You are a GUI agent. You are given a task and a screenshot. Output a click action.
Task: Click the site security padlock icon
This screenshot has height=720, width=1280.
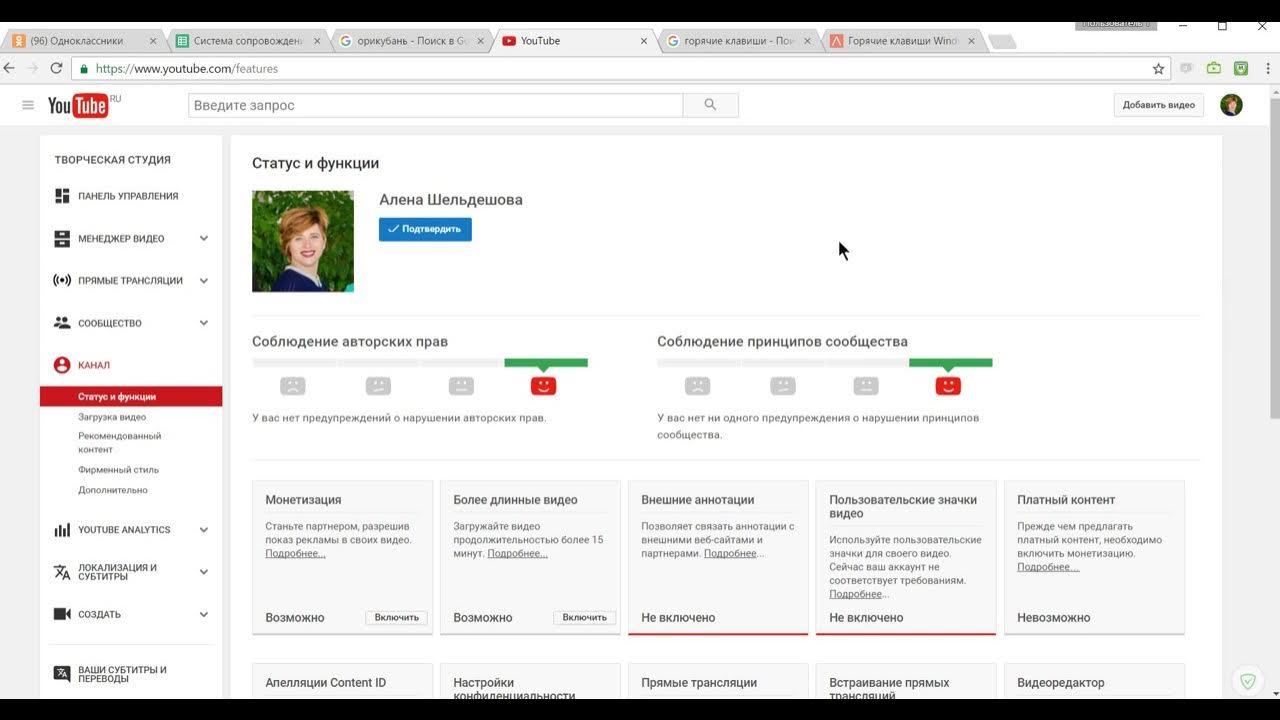(x=84, y=69)
